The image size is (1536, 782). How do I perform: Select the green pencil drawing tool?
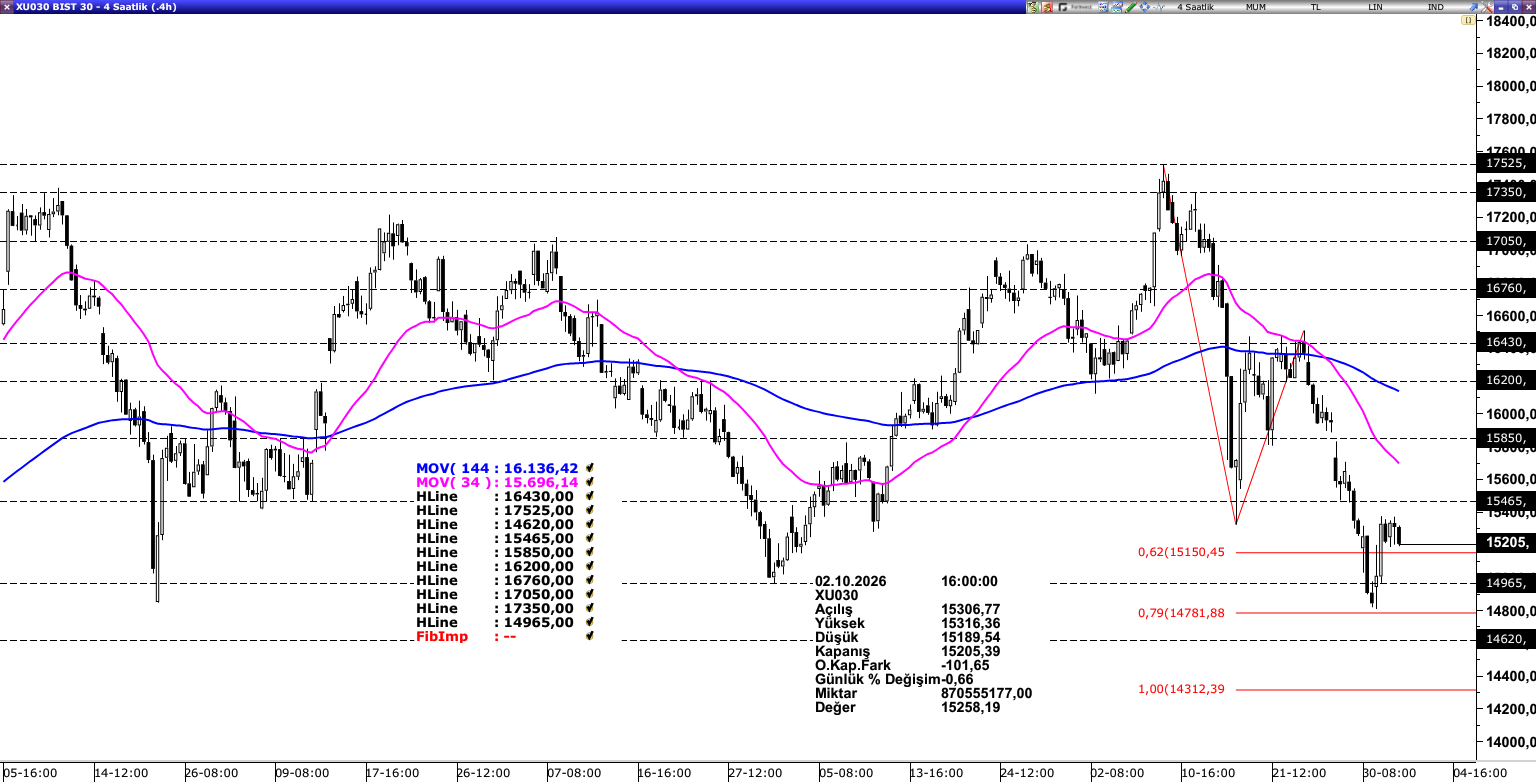coord(1131,7)
